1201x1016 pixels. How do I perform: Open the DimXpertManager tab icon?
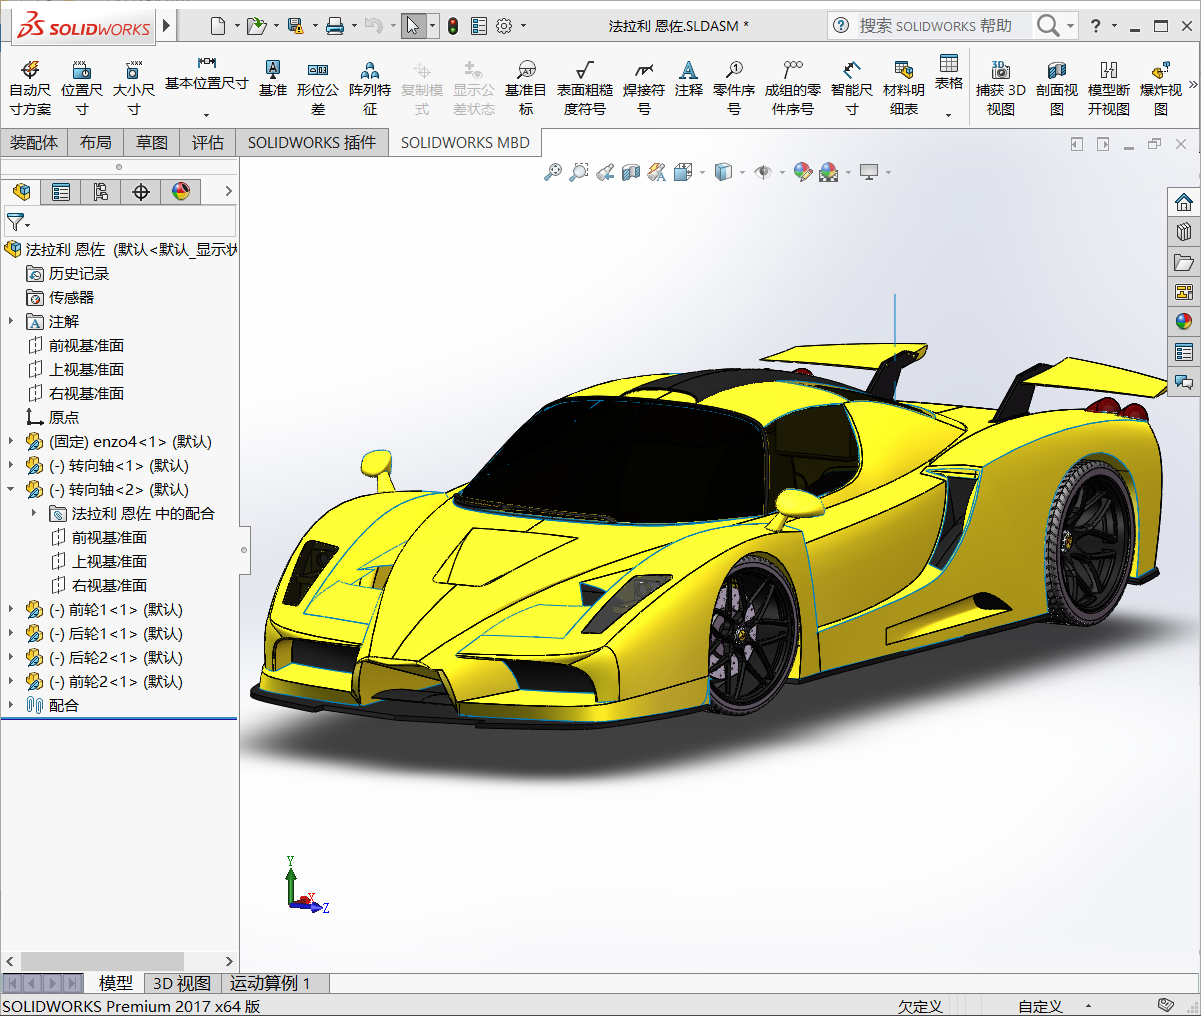(141, 191)
